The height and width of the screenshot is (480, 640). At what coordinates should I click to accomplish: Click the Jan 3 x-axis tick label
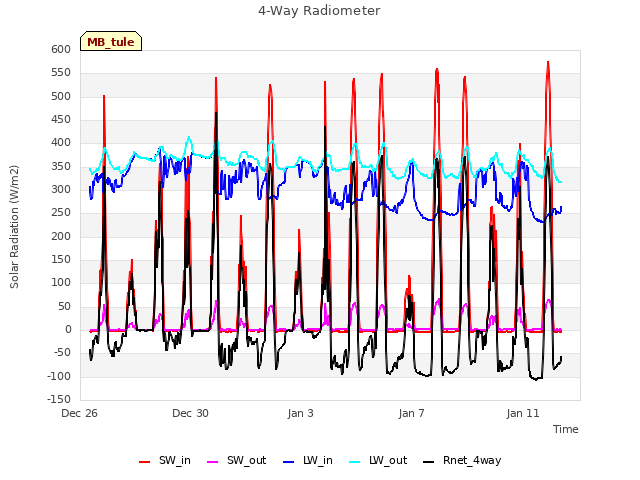click(x=300, y=413)
